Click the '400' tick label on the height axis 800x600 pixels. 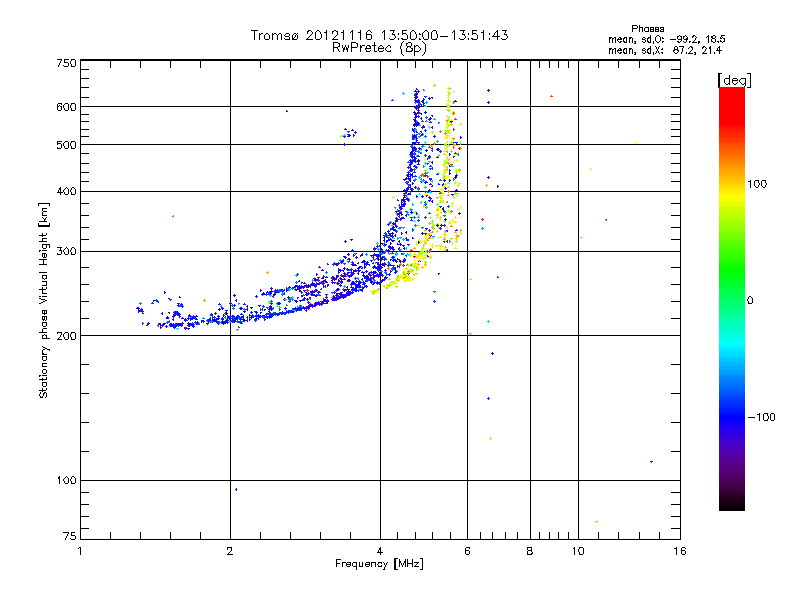point(66,191)
